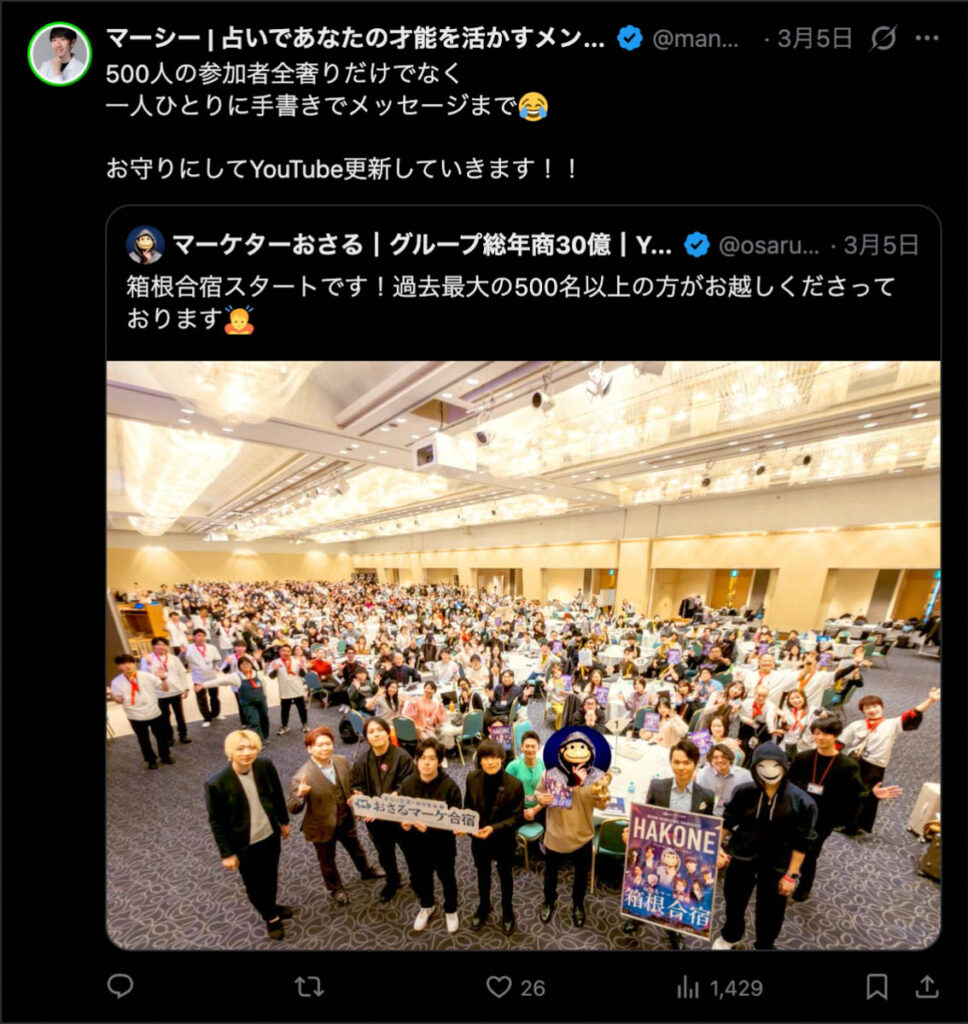Open the top post's 3月5日 timestamp
This screenshot has width=968, height=1024.
[815, 39]
